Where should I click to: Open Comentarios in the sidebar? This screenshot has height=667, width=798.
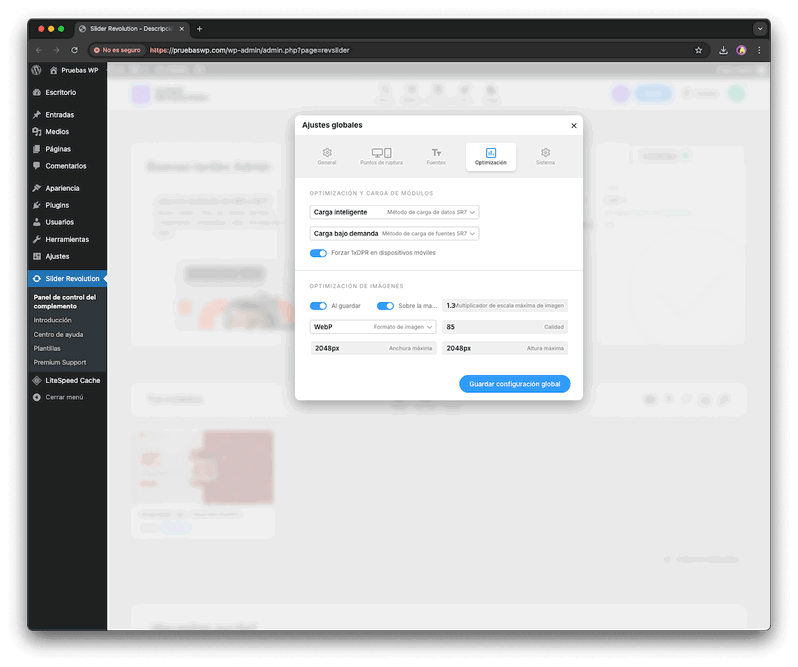(x=67, y=166)
